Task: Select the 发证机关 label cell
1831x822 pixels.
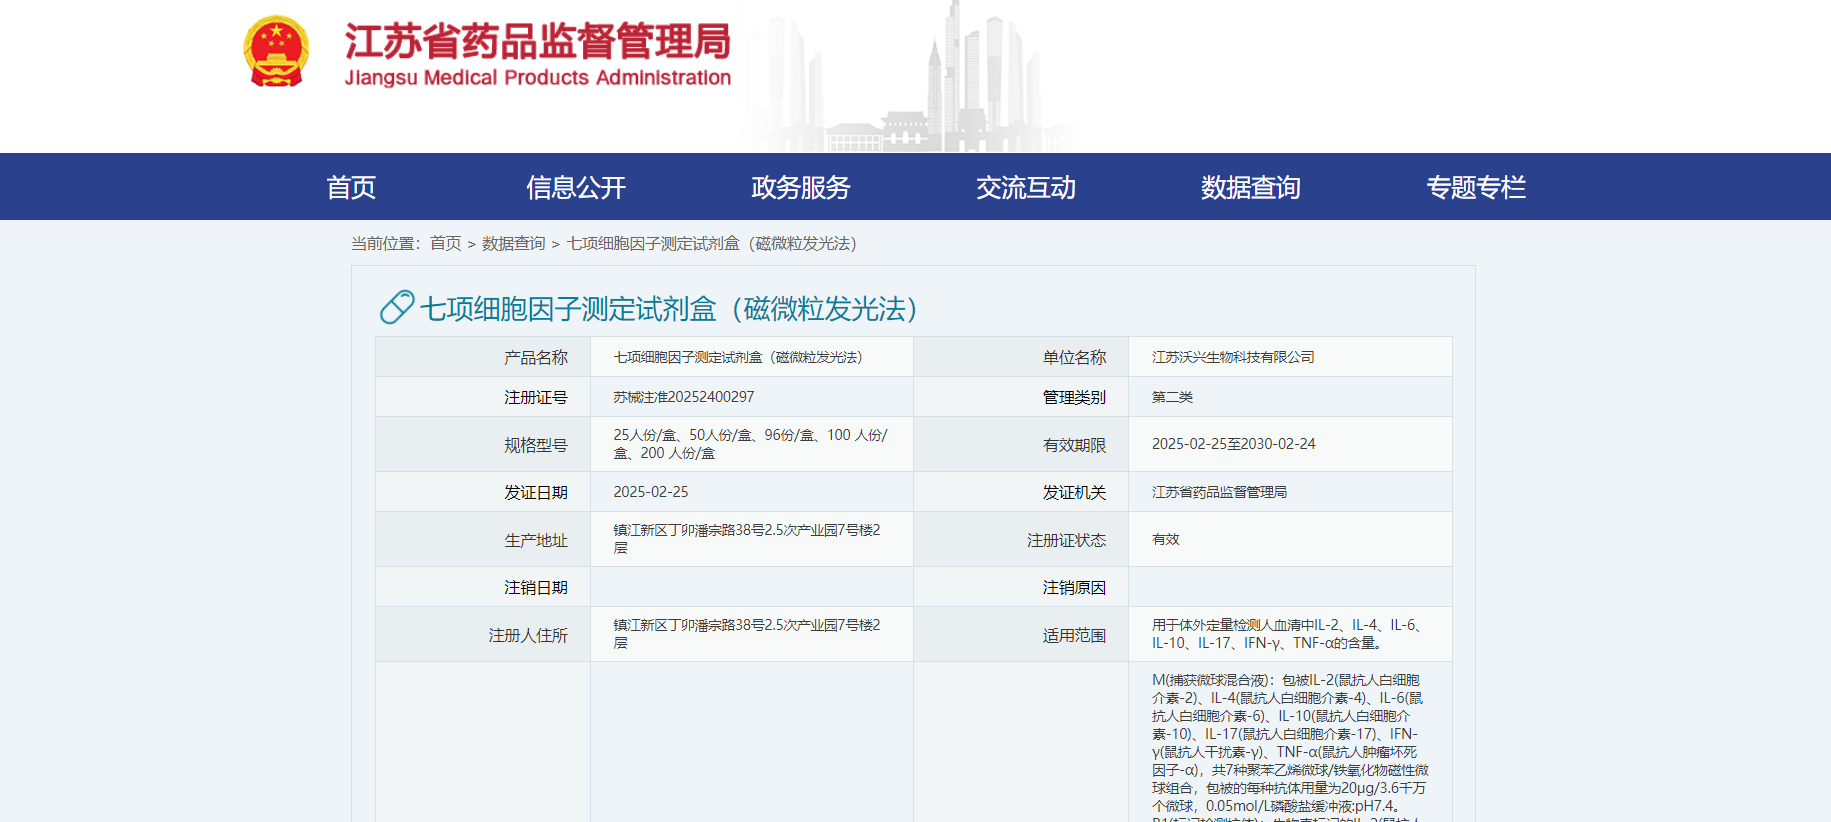Action: (x=1021, y=492)
